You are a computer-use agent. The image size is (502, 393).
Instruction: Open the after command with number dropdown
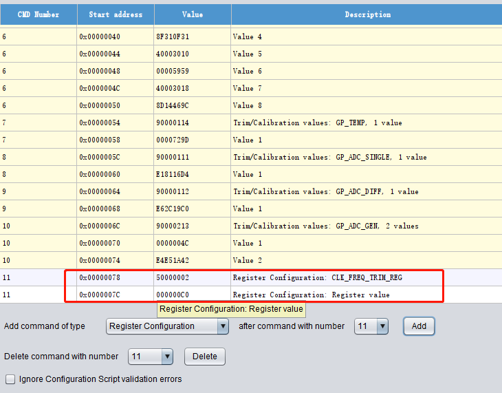point(371,326)
